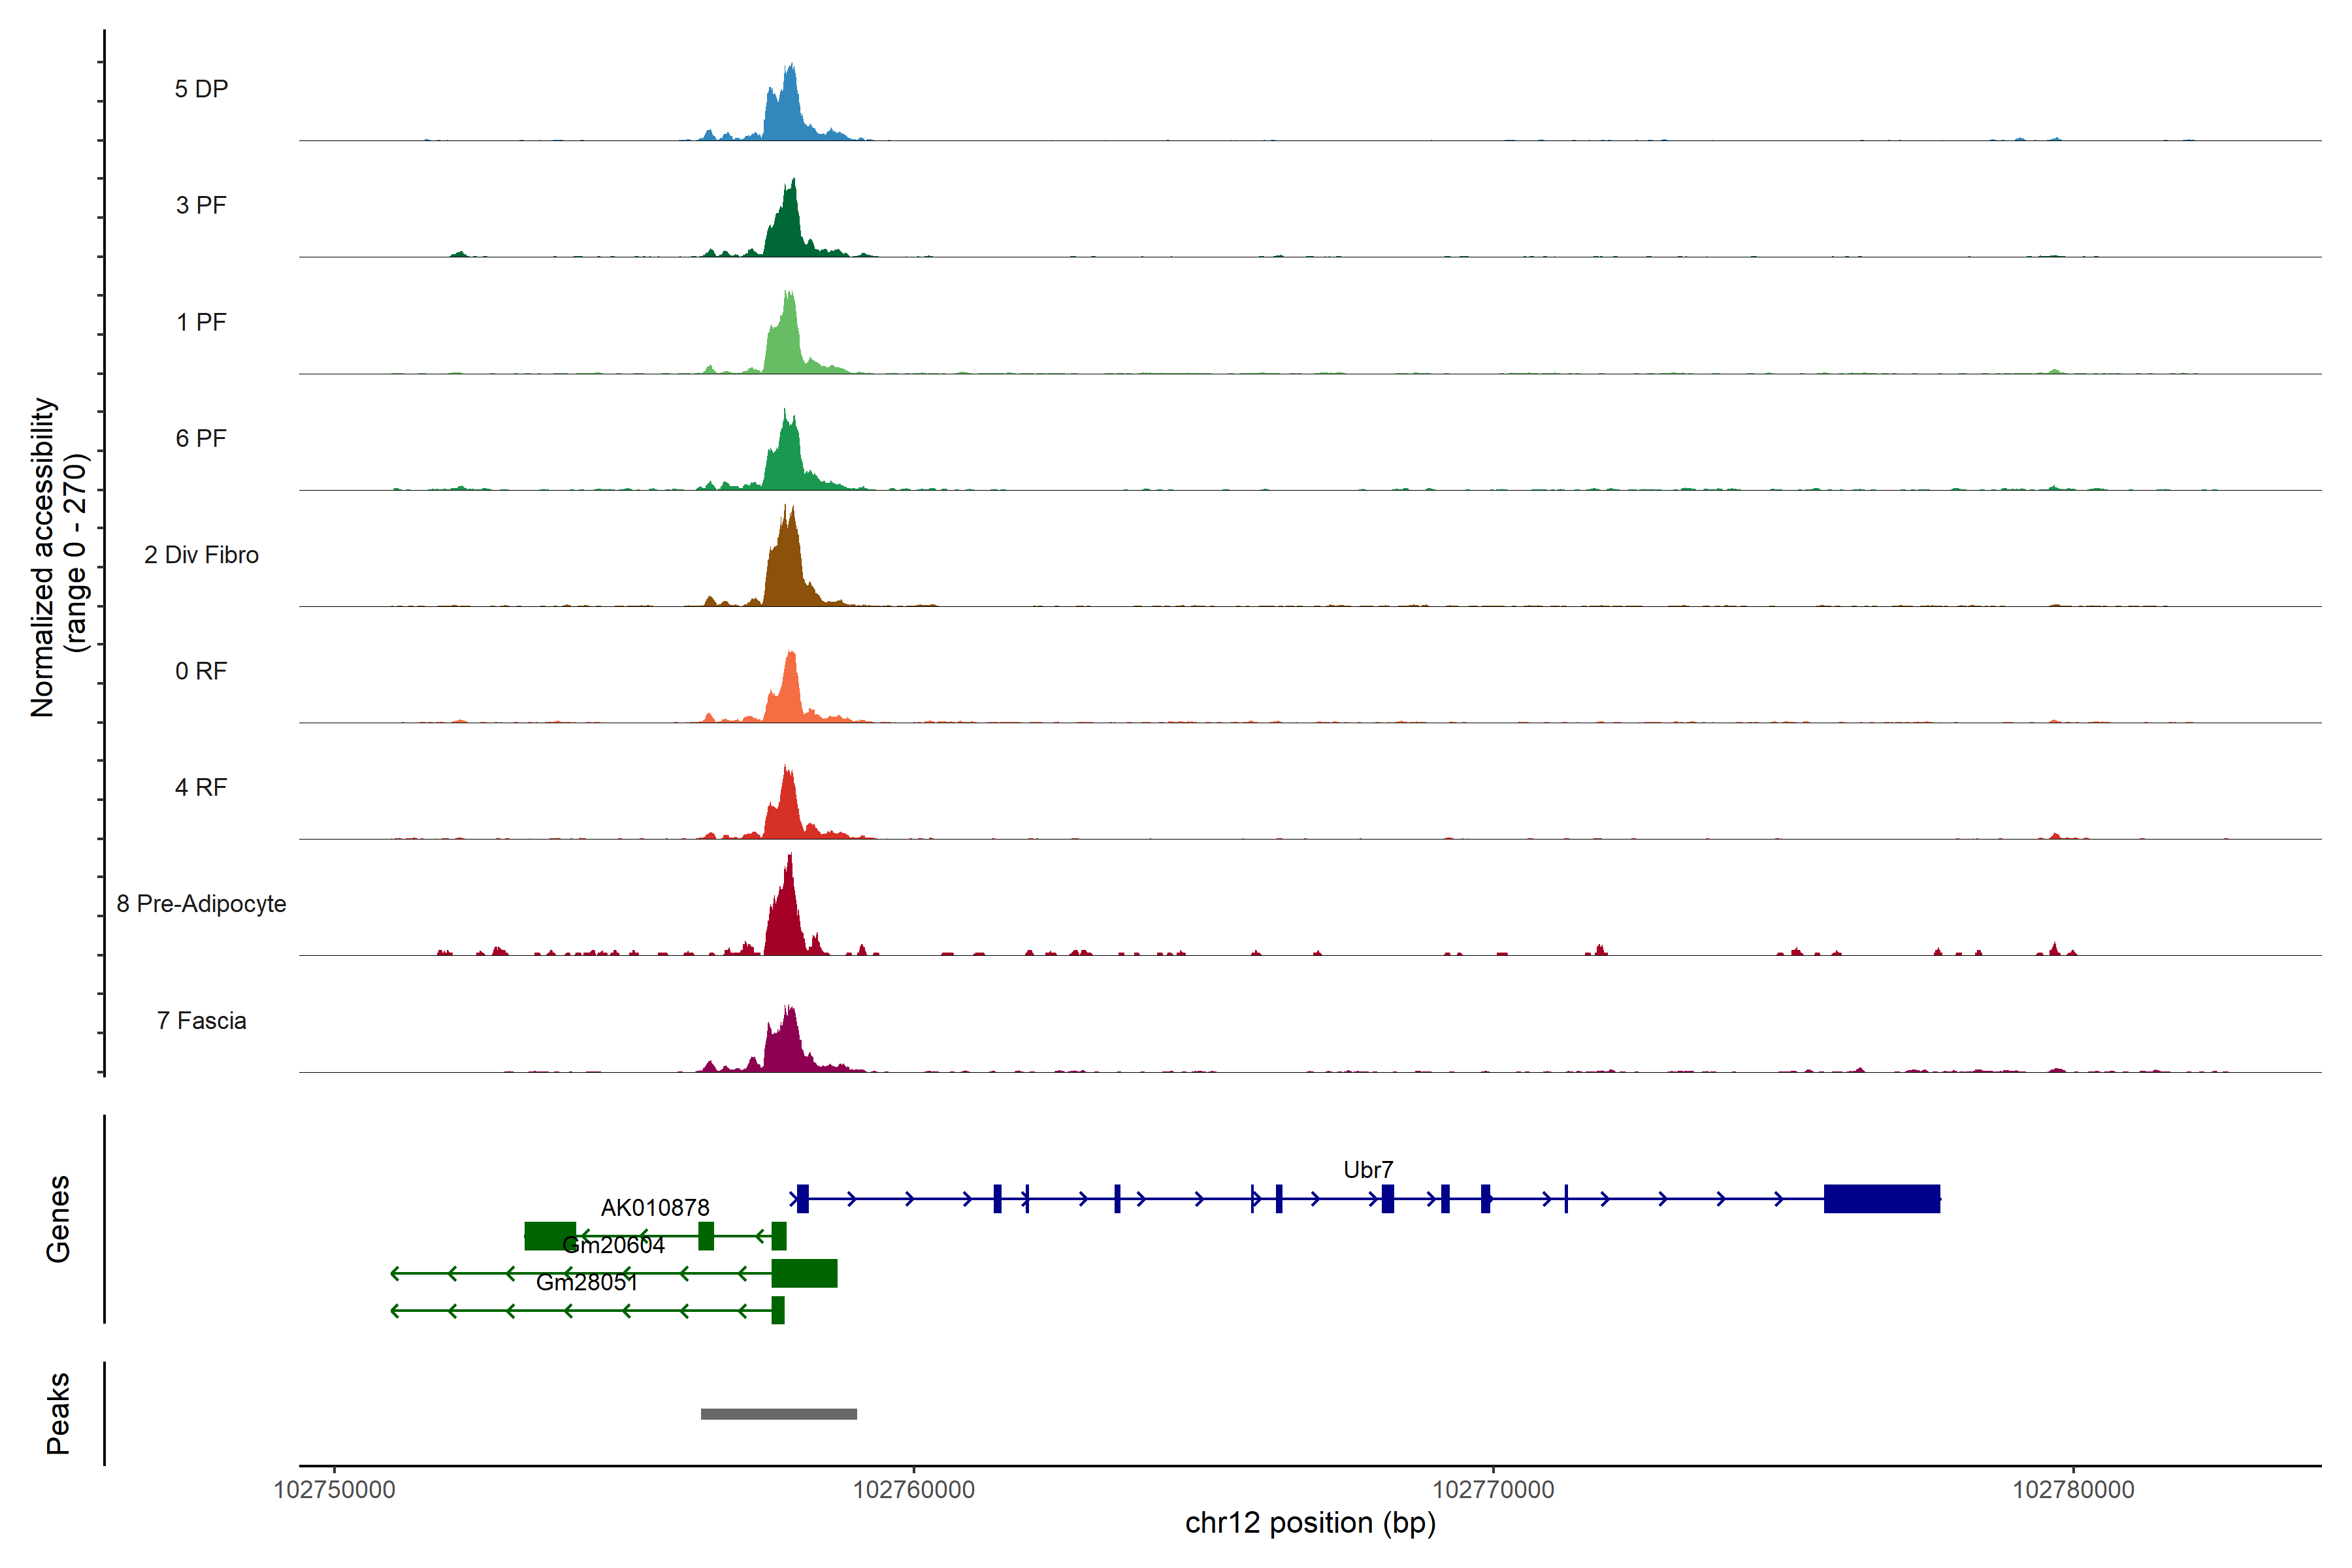Click the 5 DP track label
The height and width of the screenshot is (1568, 2352).
click(201, 89)
